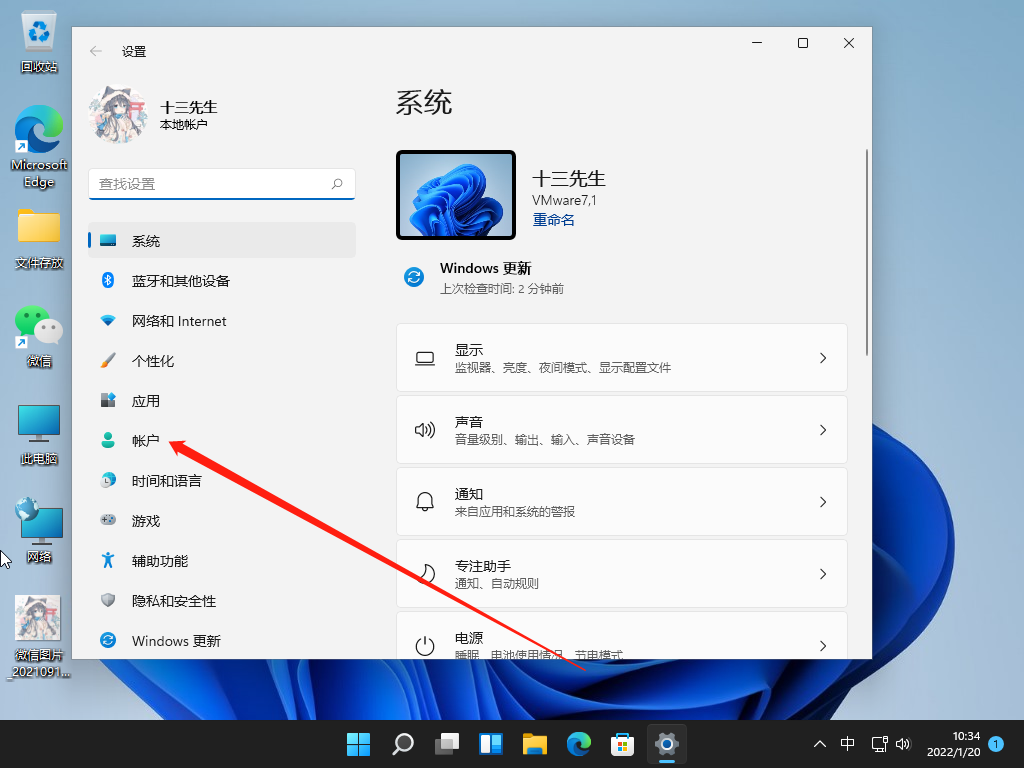Click the 辅助功能 accessibility icon
Viewport: 1024px width, 768px height.
pyautogui.click(x=108, y=561)
